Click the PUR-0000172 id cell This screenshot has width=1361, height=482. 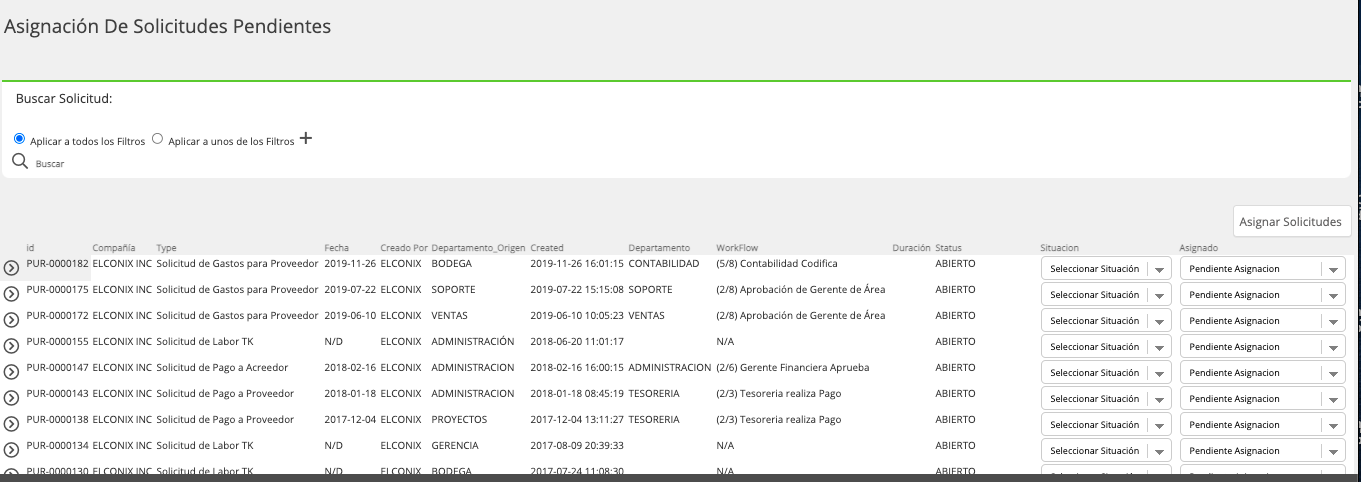[58, 315]
